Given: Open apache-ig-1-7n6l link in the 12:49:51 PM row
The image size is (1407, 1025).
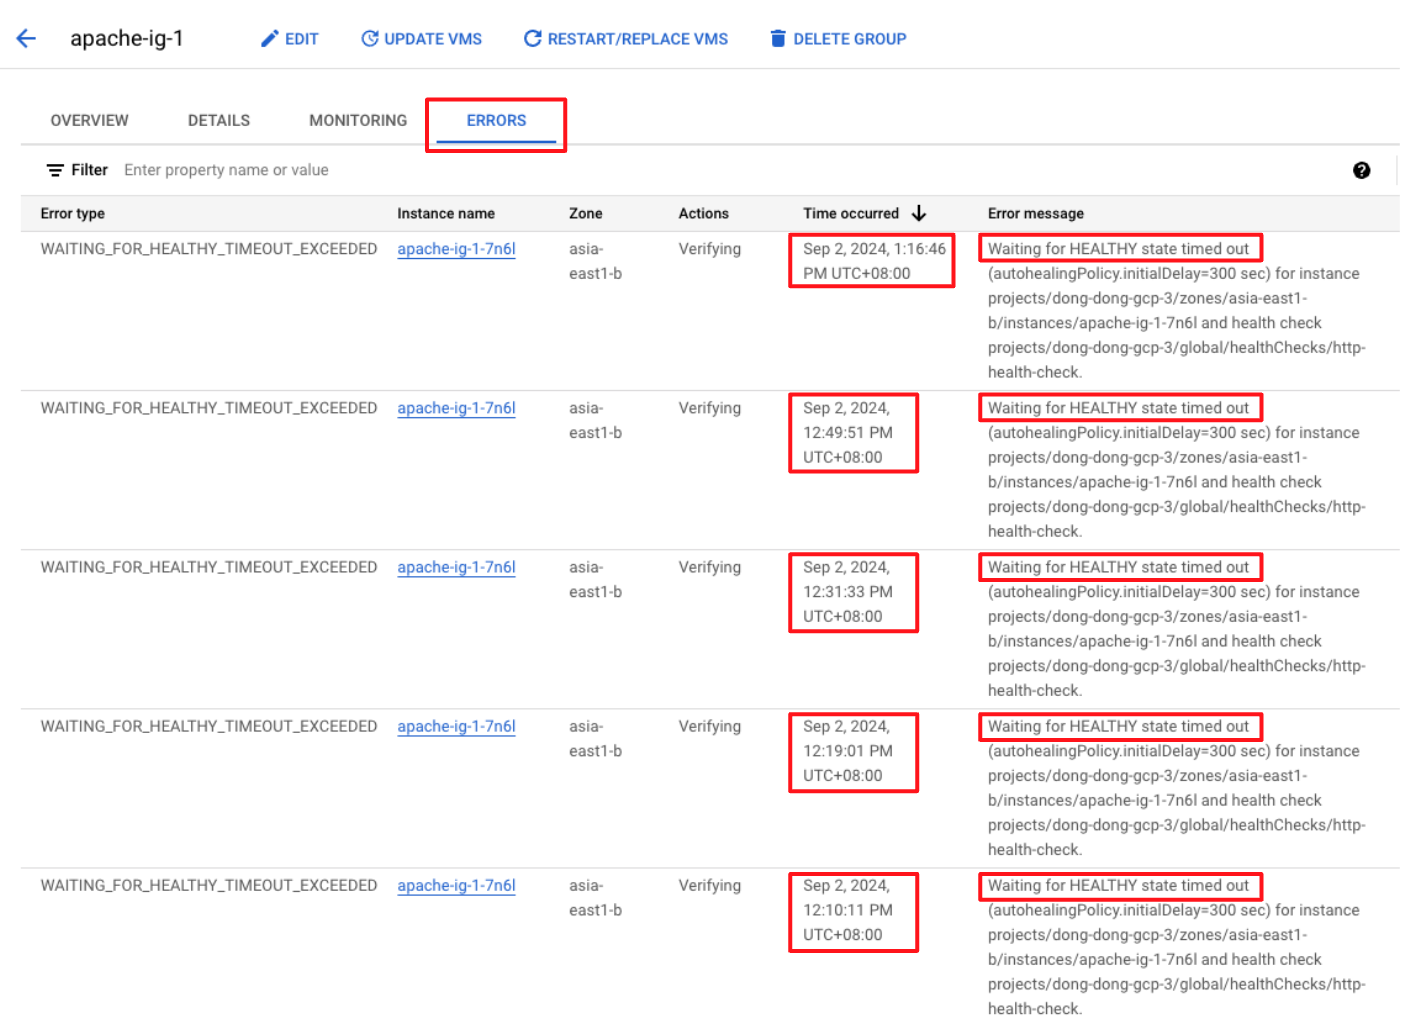Looking at the screenshot, I should 456,408.
